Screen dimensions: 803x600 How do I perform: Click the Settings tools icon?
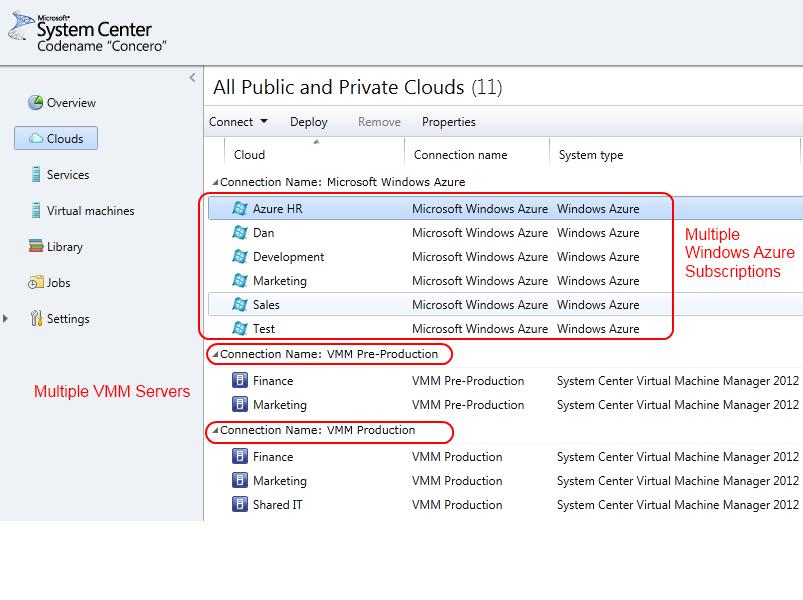point(36,318)
